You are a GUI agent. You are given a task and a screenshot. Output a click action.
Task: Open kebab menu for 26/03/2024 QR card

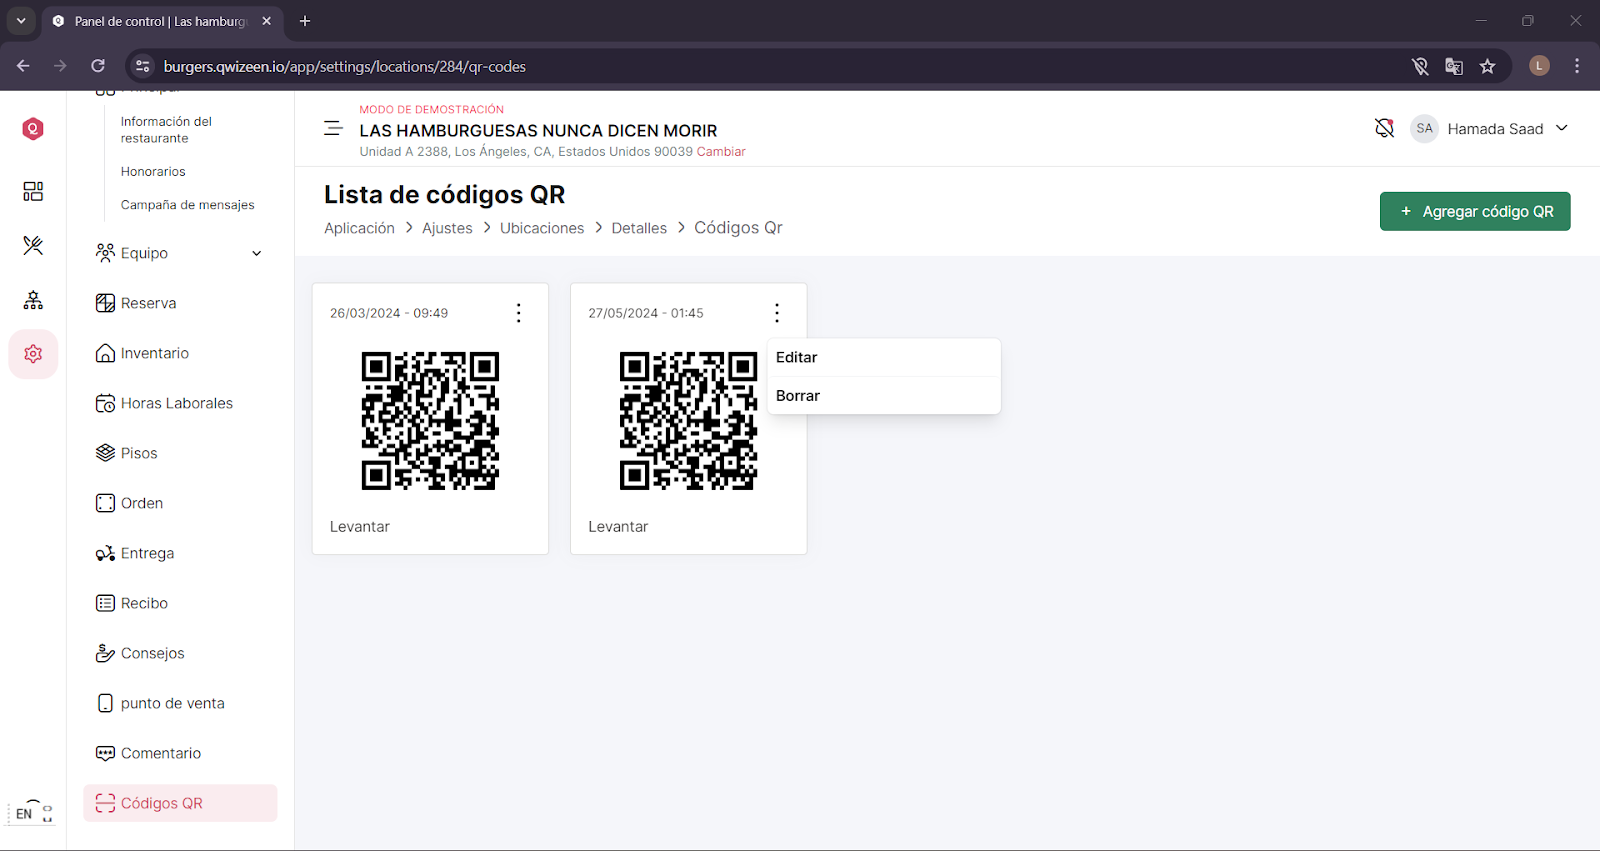pos(518,313)
